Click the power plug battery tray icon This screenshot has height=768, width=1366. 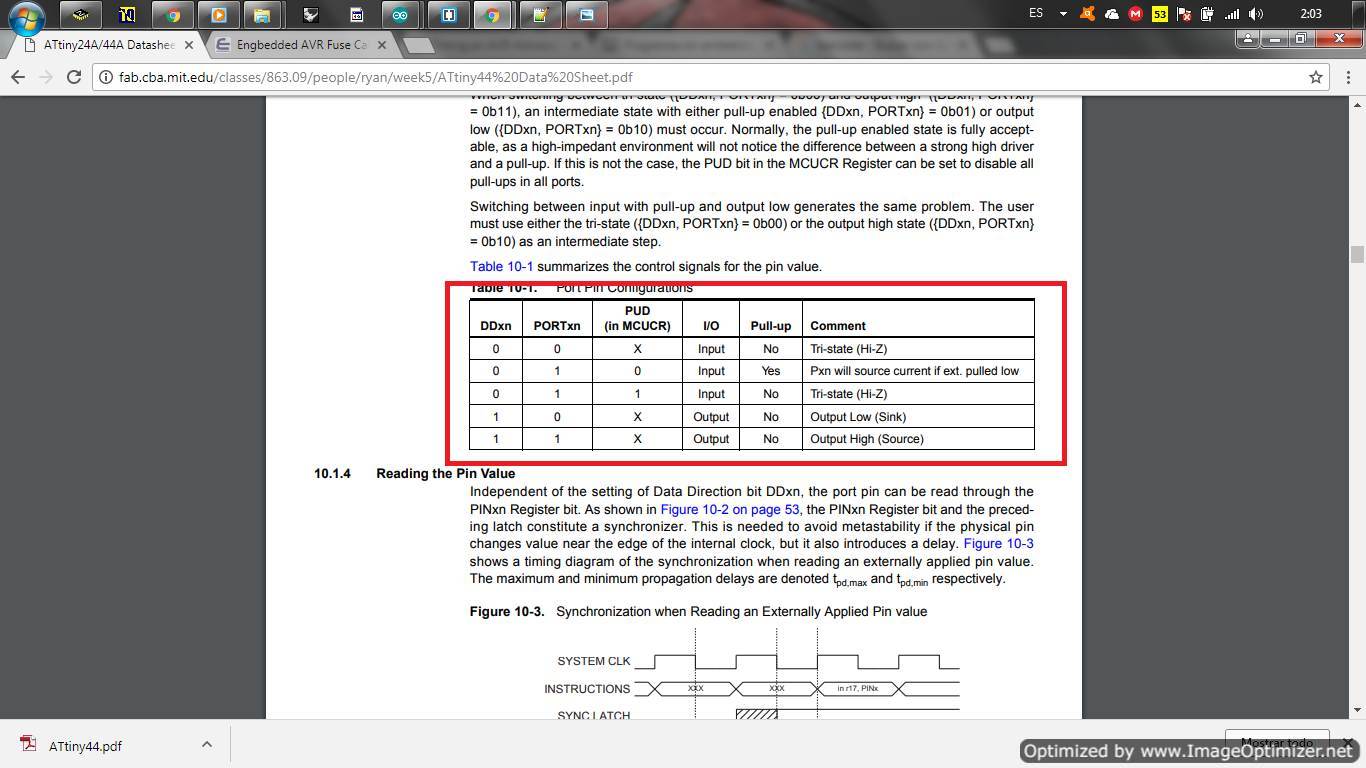[1208, 14]
